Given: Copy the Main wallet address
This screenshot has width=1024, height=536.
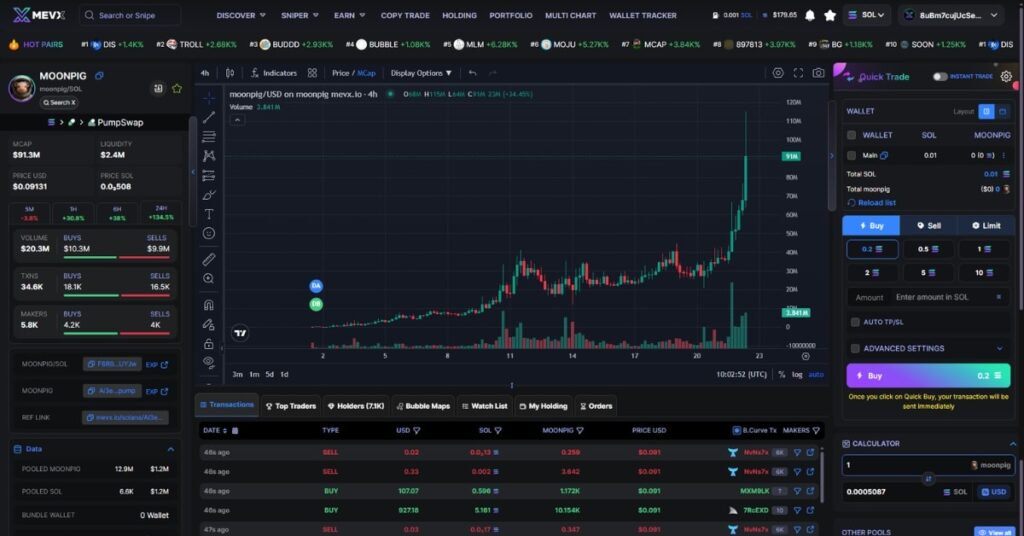Looking at the screenshot, I should 884,155.
